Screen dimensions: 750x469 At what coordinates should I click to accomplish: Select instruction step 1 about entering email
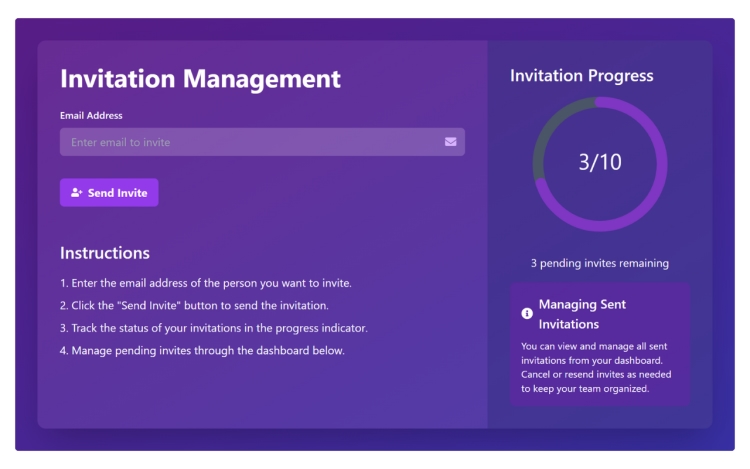pos(206,283)
